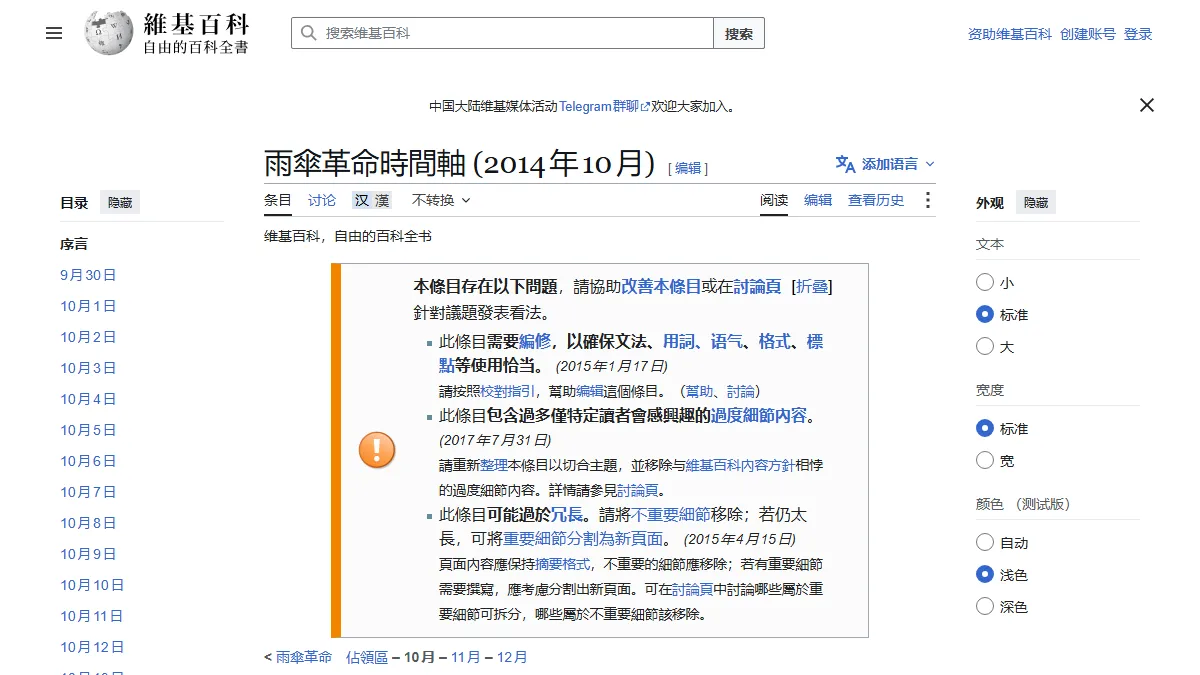This screenshot has width=1200, height=675.
Task: Jump to 10月11日 section
Action: [x=92, y=616]
